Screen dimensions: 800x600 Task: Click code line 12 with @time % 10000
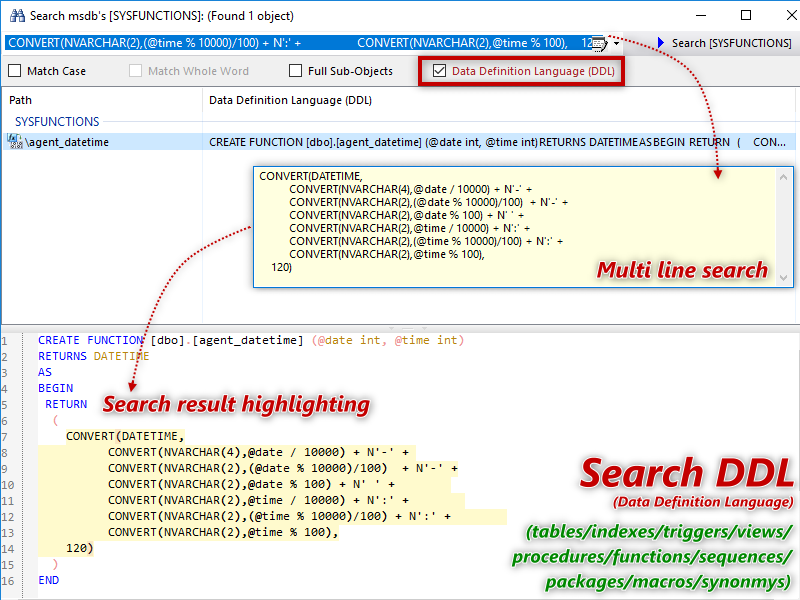(x=279, y=516)
